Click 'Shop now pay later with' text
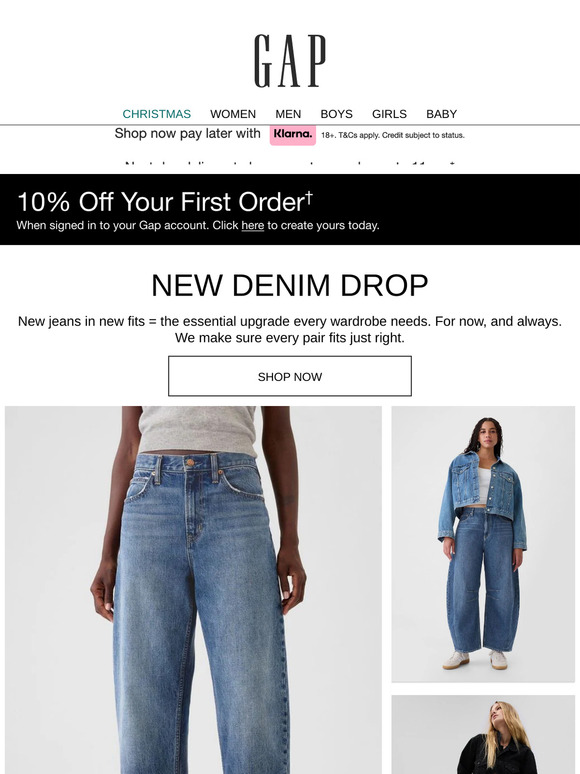The height and width of the screenshot is (774, 580). 188,134
